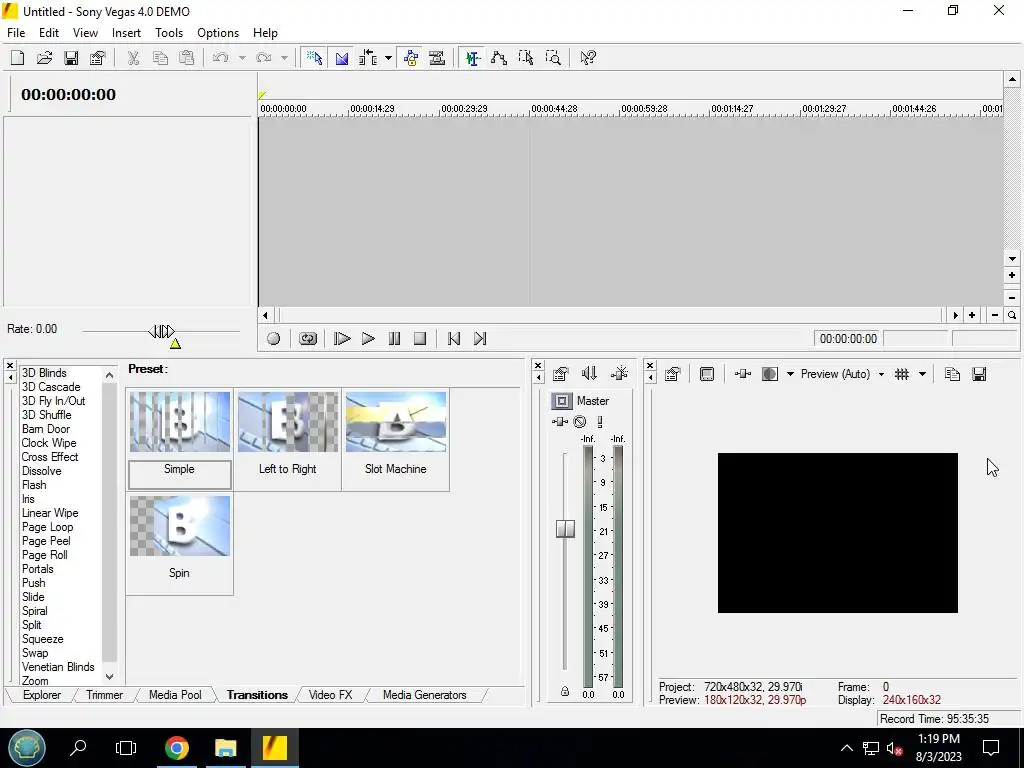Viewport: 1024px width, 768px height.
Task: Open the Edit menu
Action: click(49, 33)
